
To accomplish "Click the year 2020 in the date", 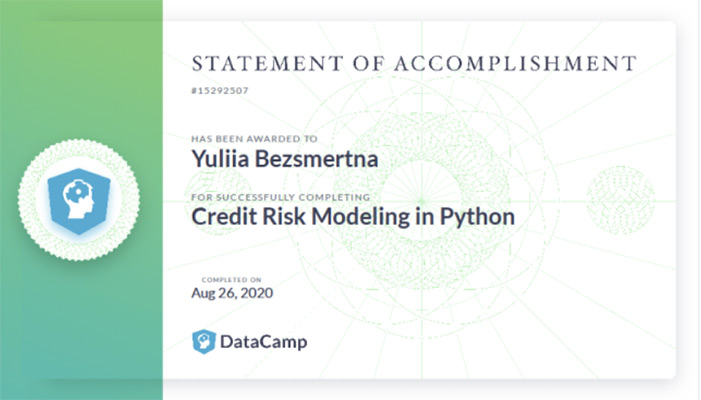I will 256,293.
